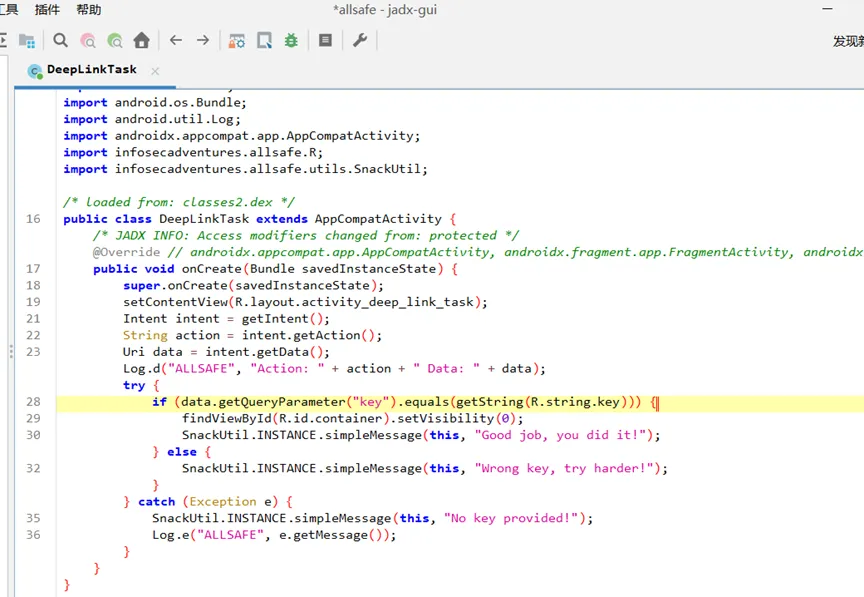Open the 插件 menu
864x597 pixels.
(x=47, y=9)
